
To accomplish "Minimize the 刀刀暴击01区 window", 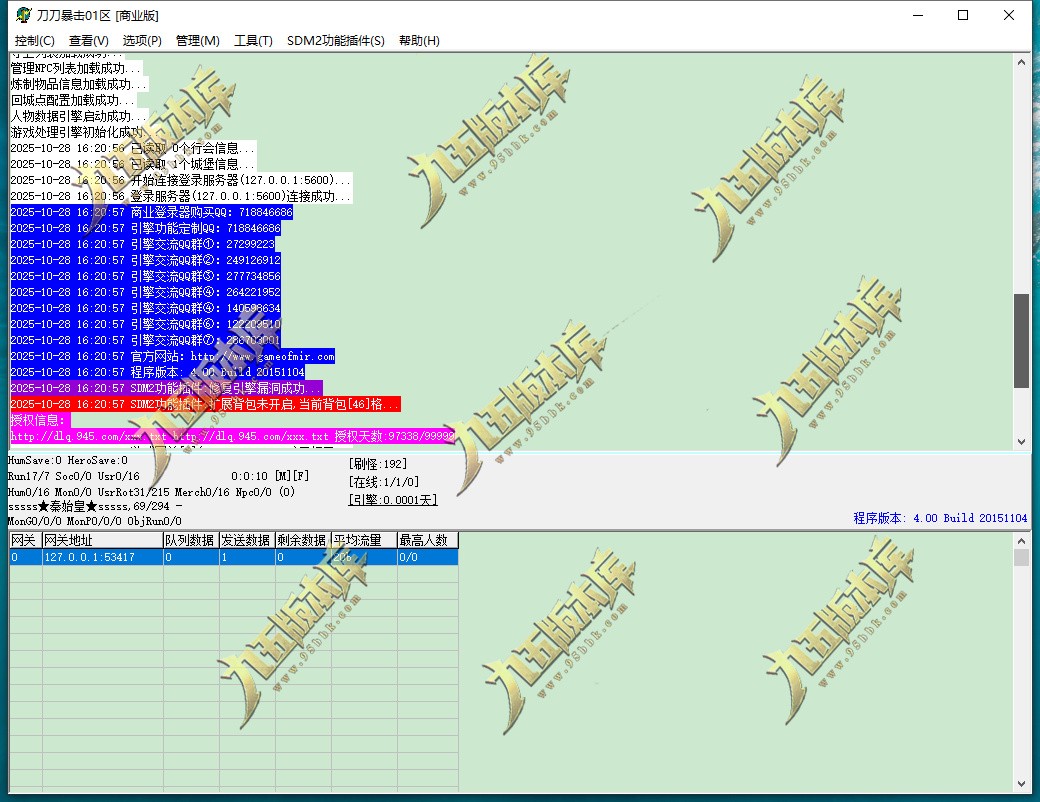I will pos(918,15).
